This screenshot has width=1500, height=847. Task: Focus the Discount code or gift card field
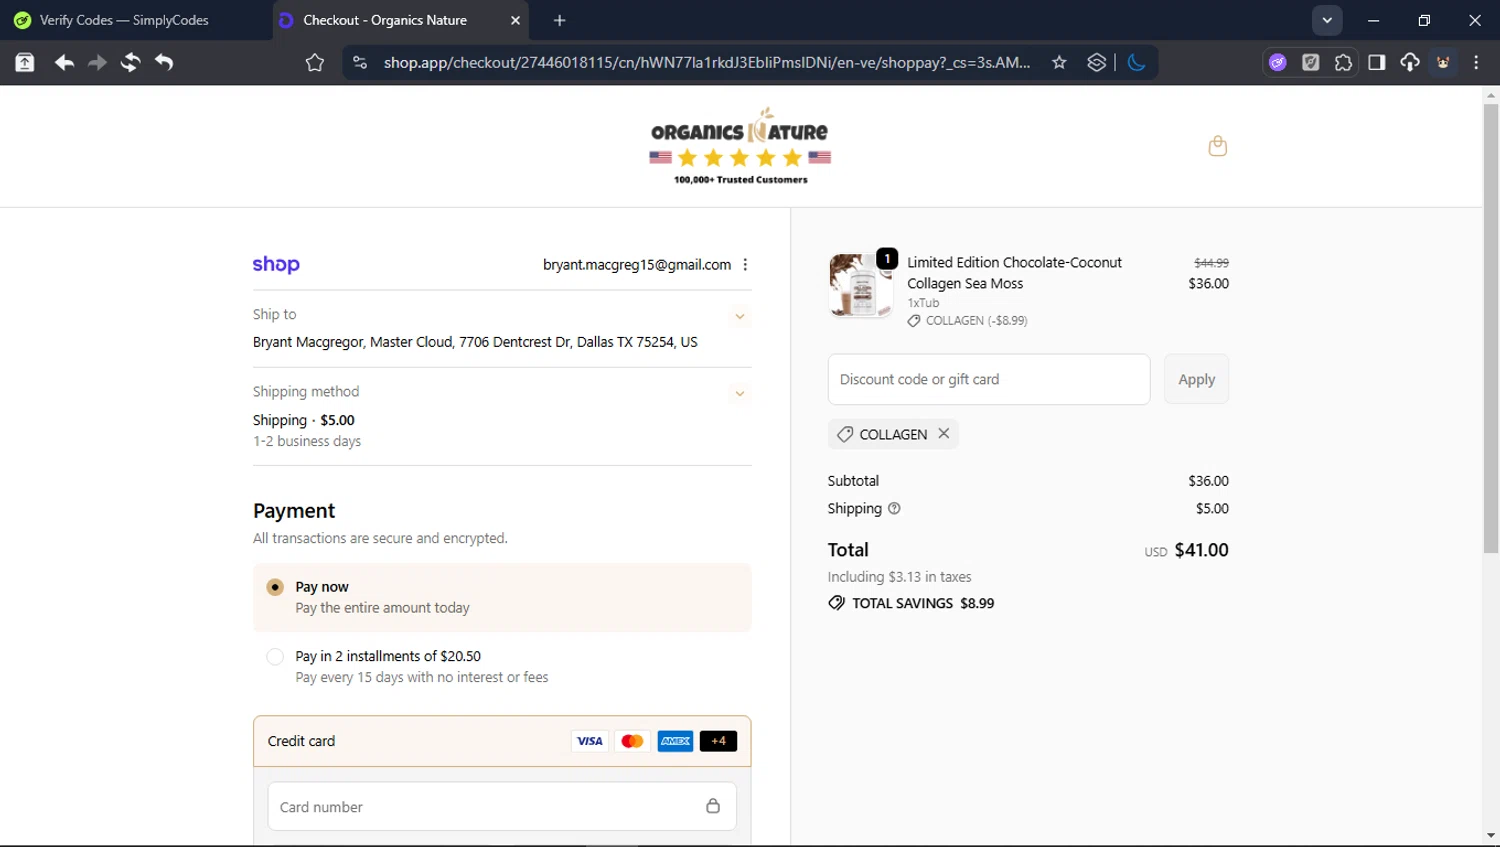(989, 379)
